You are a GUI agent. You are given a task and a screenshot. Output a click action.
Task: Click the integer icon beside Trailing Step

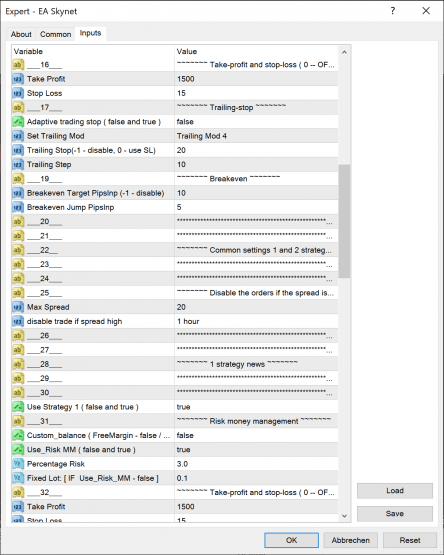coord(18,165)
